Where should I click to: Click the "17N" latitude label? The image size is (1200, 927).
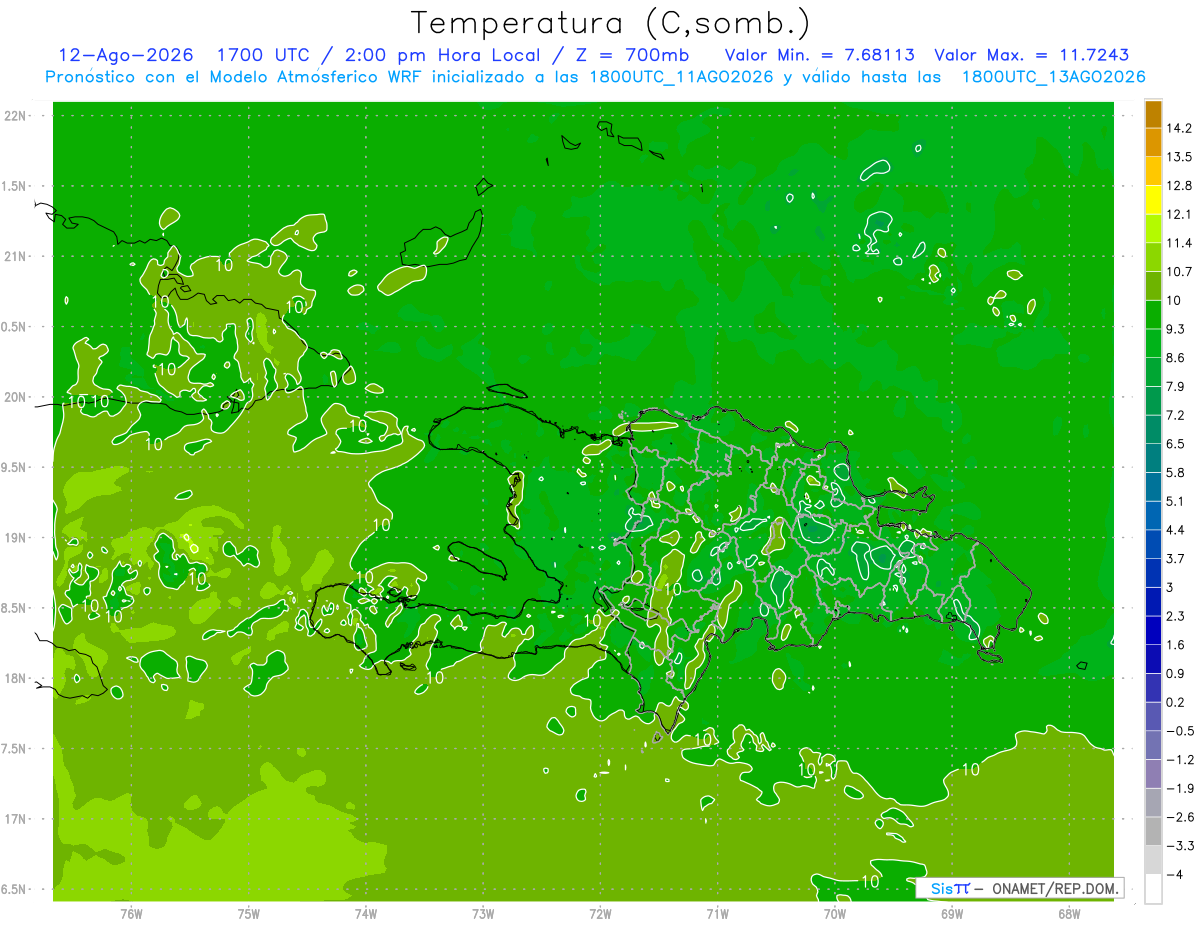point(16,819)
